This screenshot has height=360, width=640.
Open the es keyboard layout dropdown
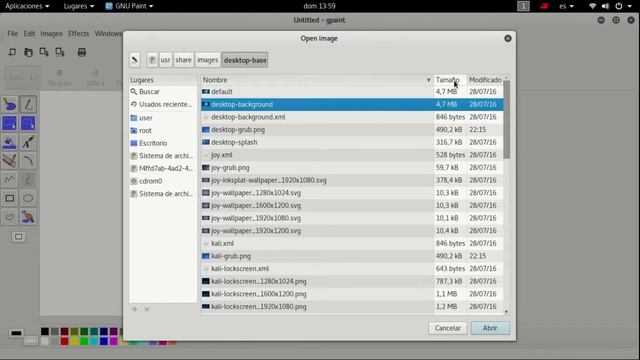point(566,6)
